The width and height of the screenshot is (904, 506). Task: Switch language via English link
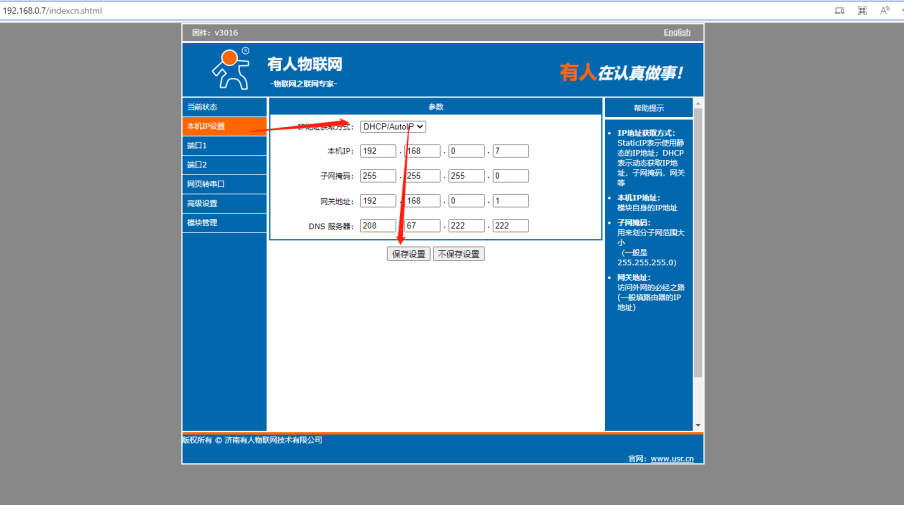[x=676, y=33]
